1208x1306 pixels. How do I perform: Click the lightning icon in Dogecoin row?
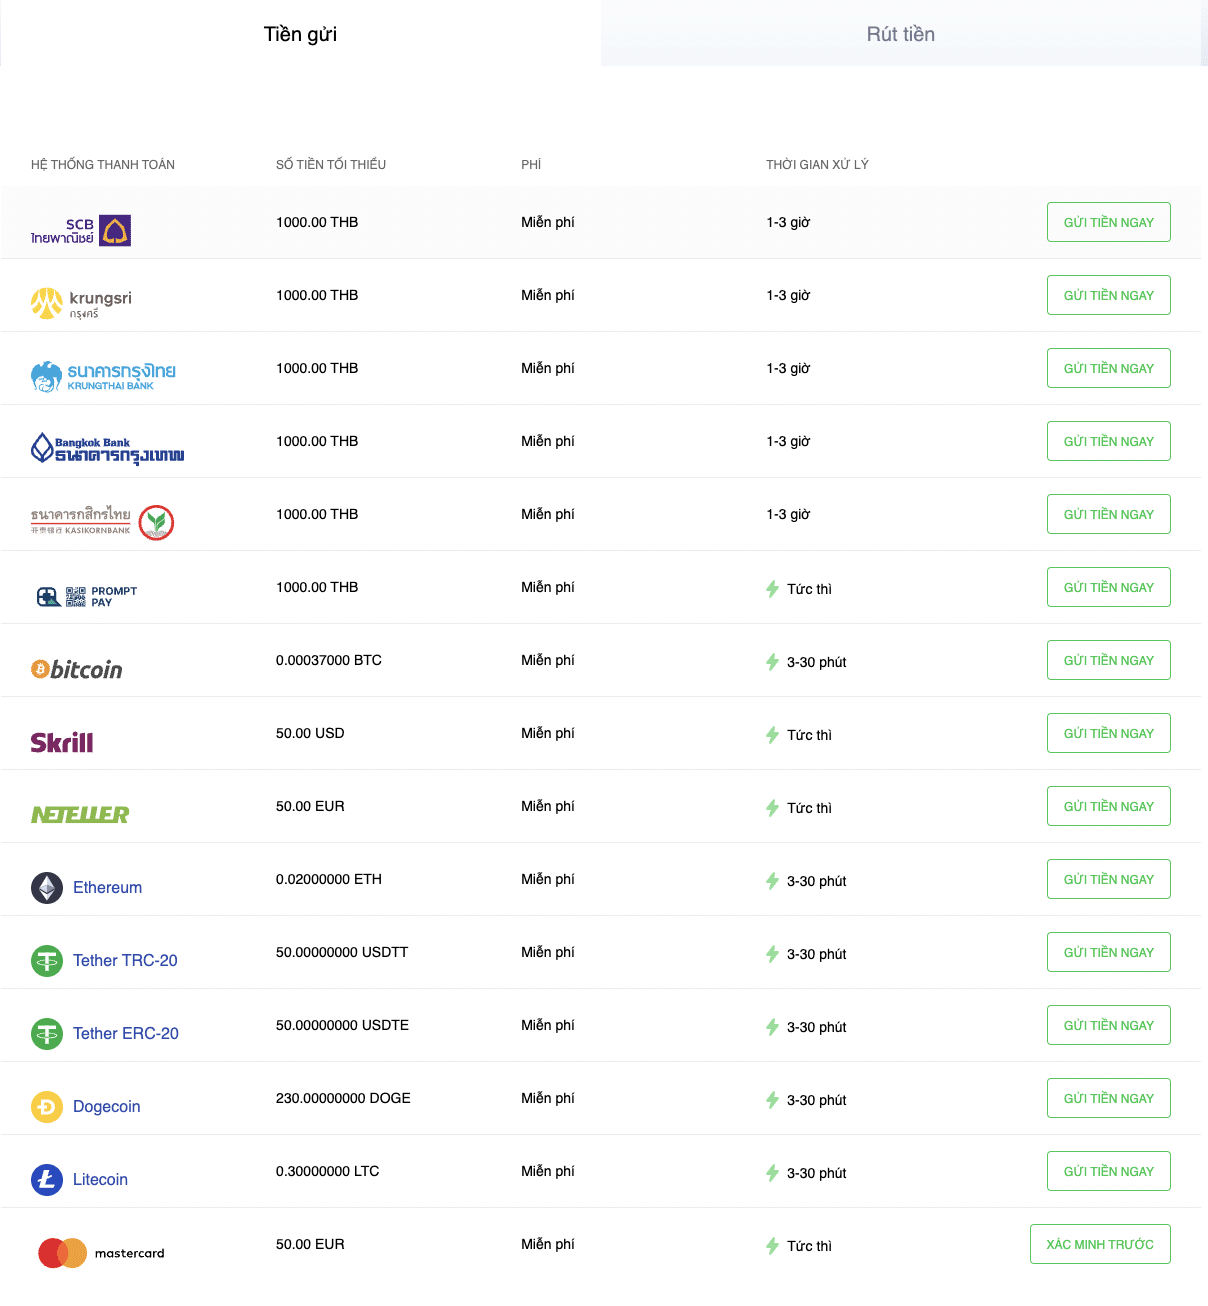[772, 1100]
